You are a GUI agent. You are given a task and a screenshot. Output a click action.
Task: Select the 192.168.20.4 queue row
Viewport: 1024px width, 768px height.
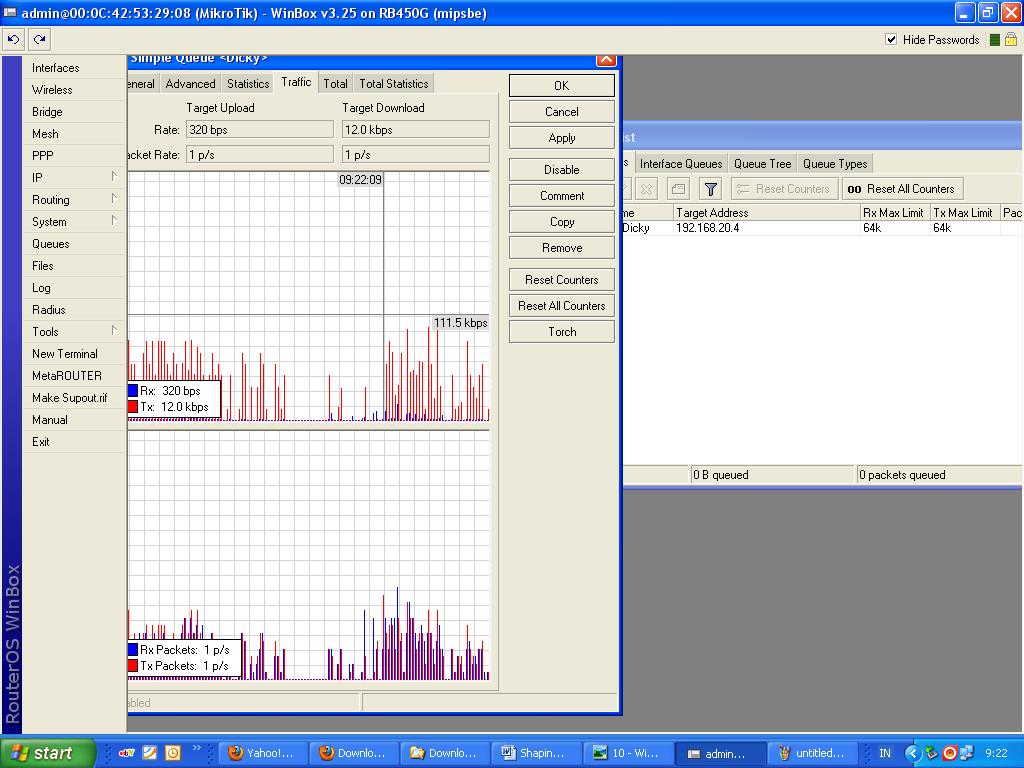pyautogui.click(x=822, y=228)
